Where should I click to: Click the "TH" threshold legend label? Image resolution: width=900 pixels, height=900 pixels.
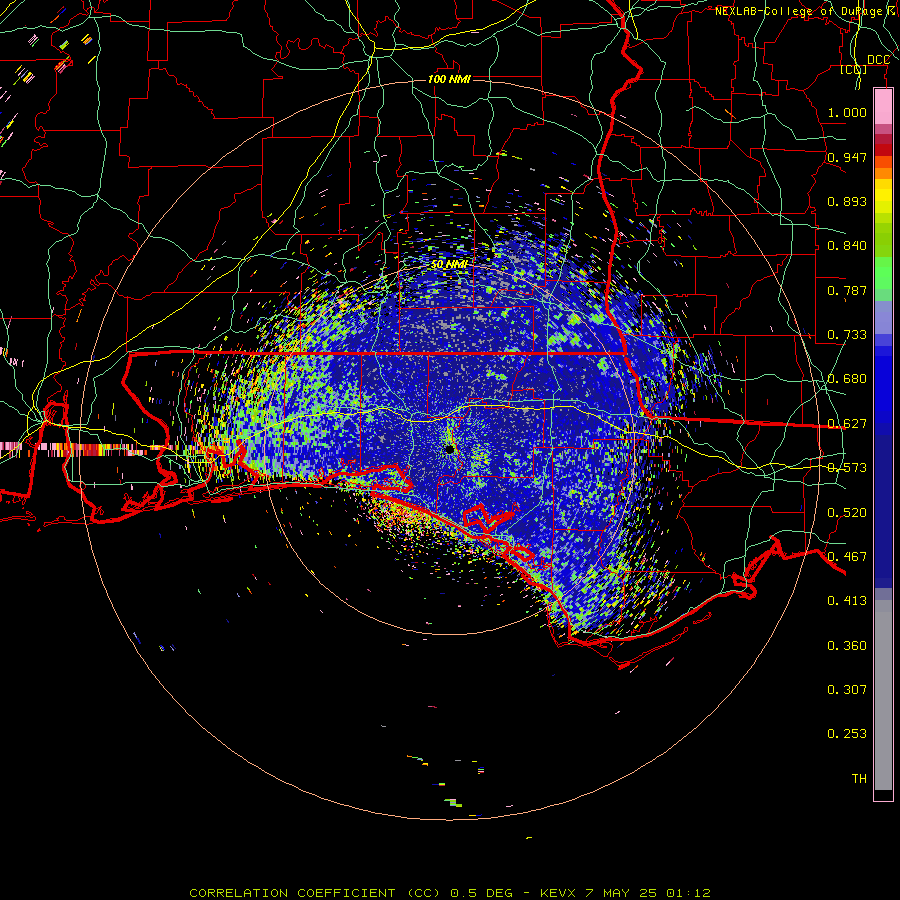click(x=859, y=779)
